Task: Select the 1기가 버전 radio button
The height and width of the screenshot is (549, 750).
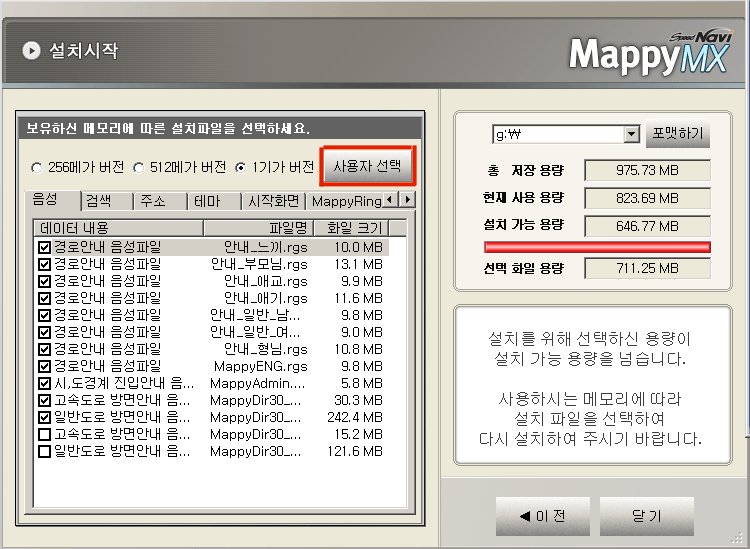Action: click(x=241, y=168)
